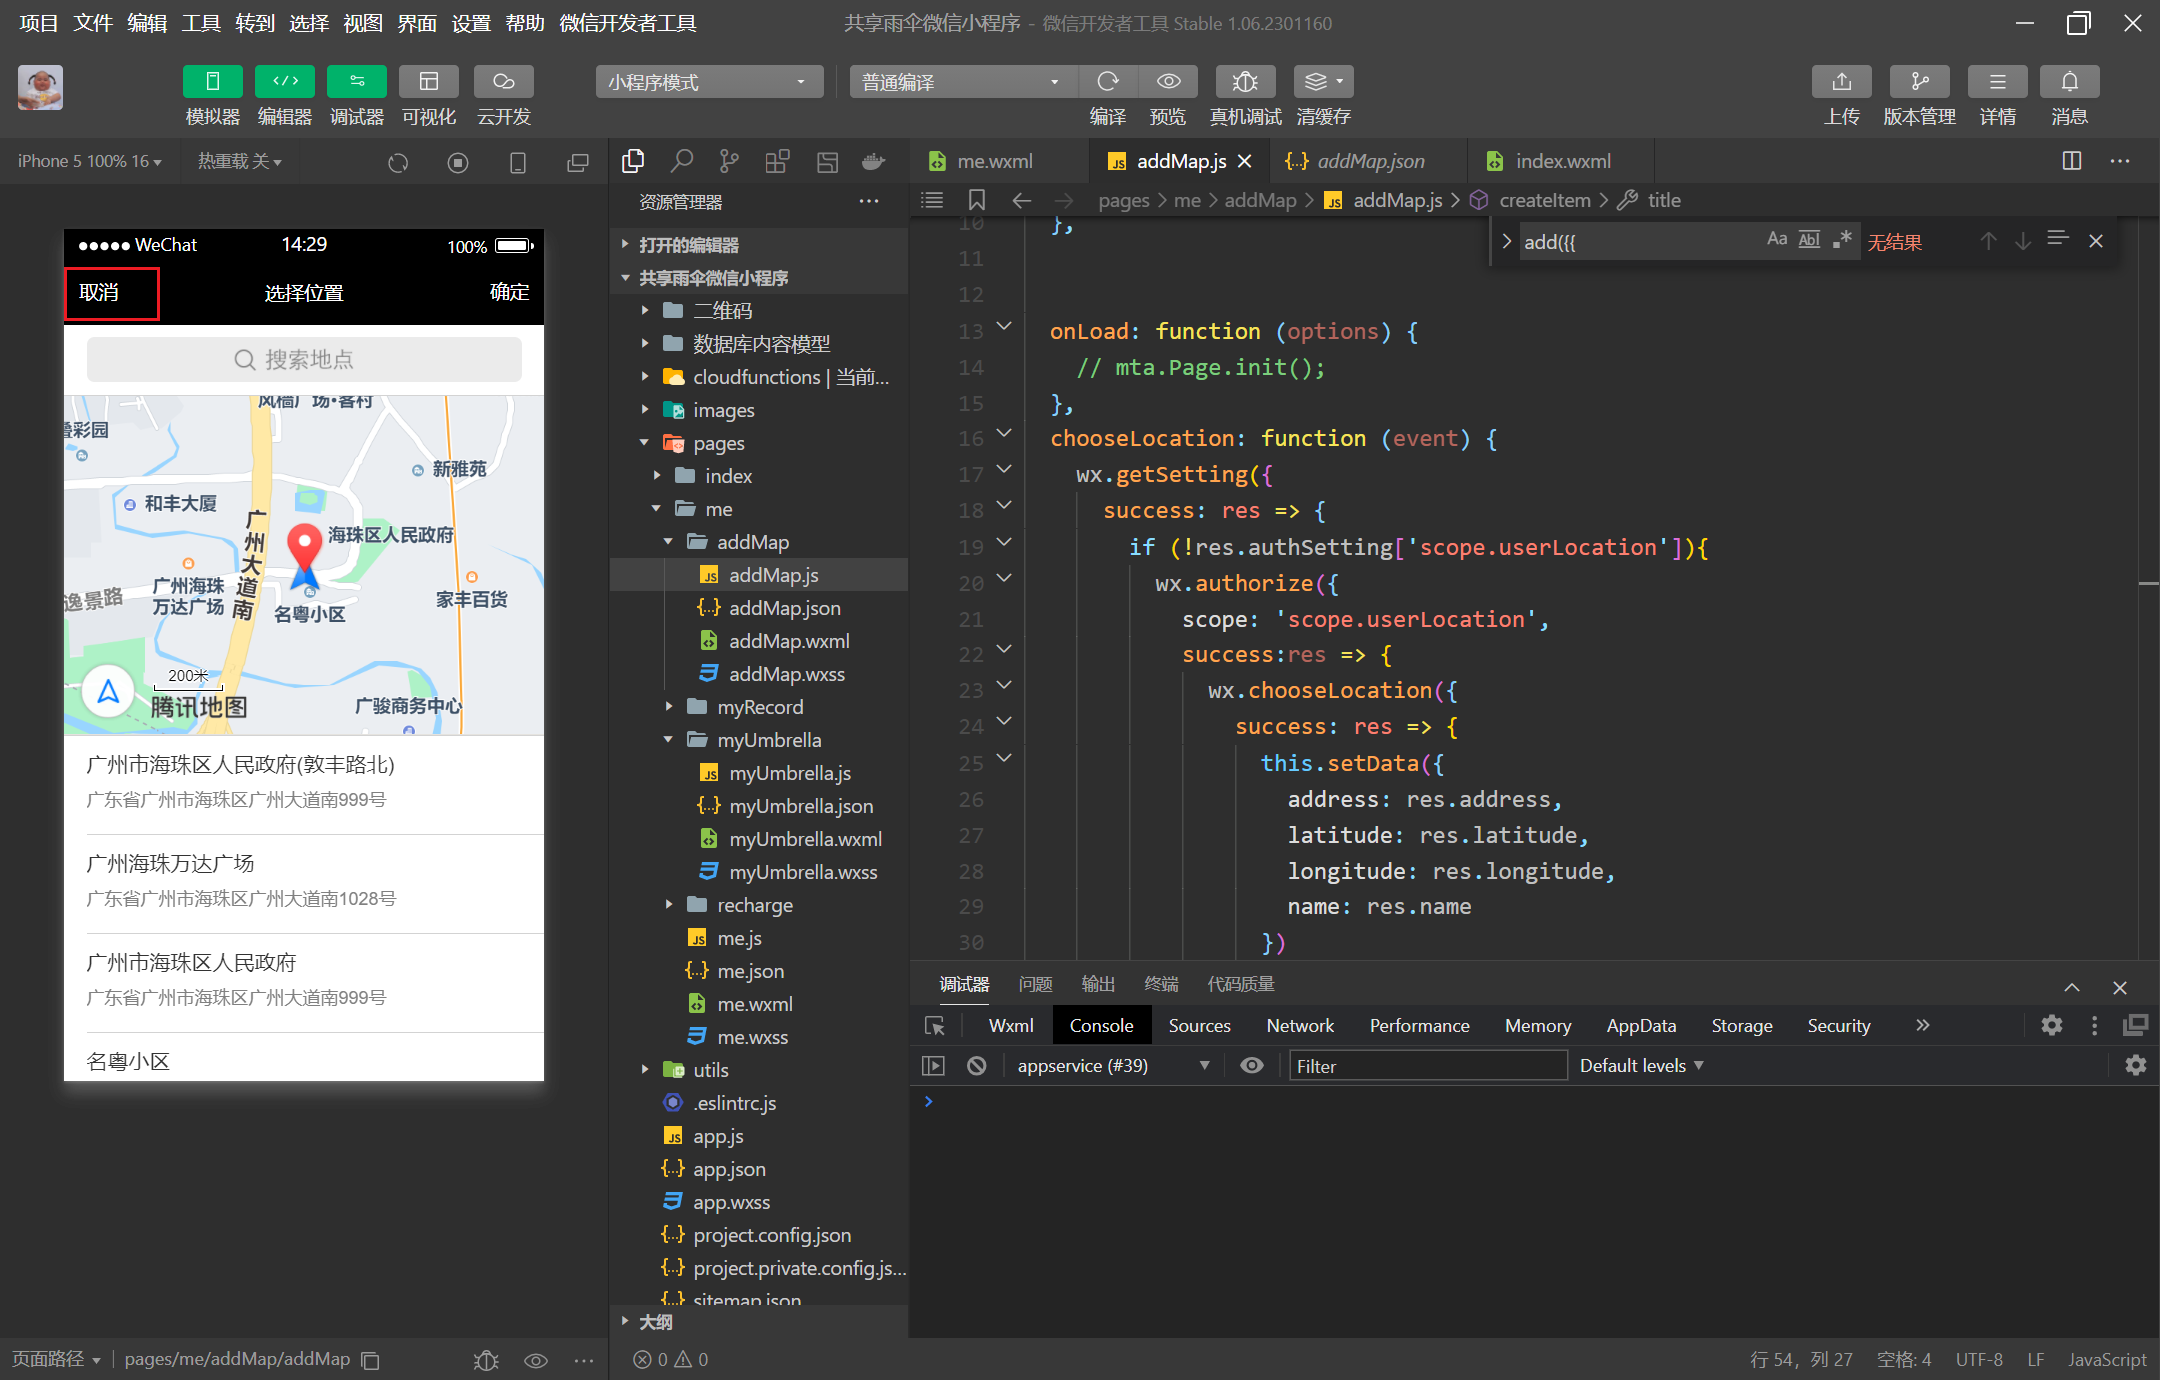Open the search icon in sidebar
2160x1380 pixels.
pos(682,161)
